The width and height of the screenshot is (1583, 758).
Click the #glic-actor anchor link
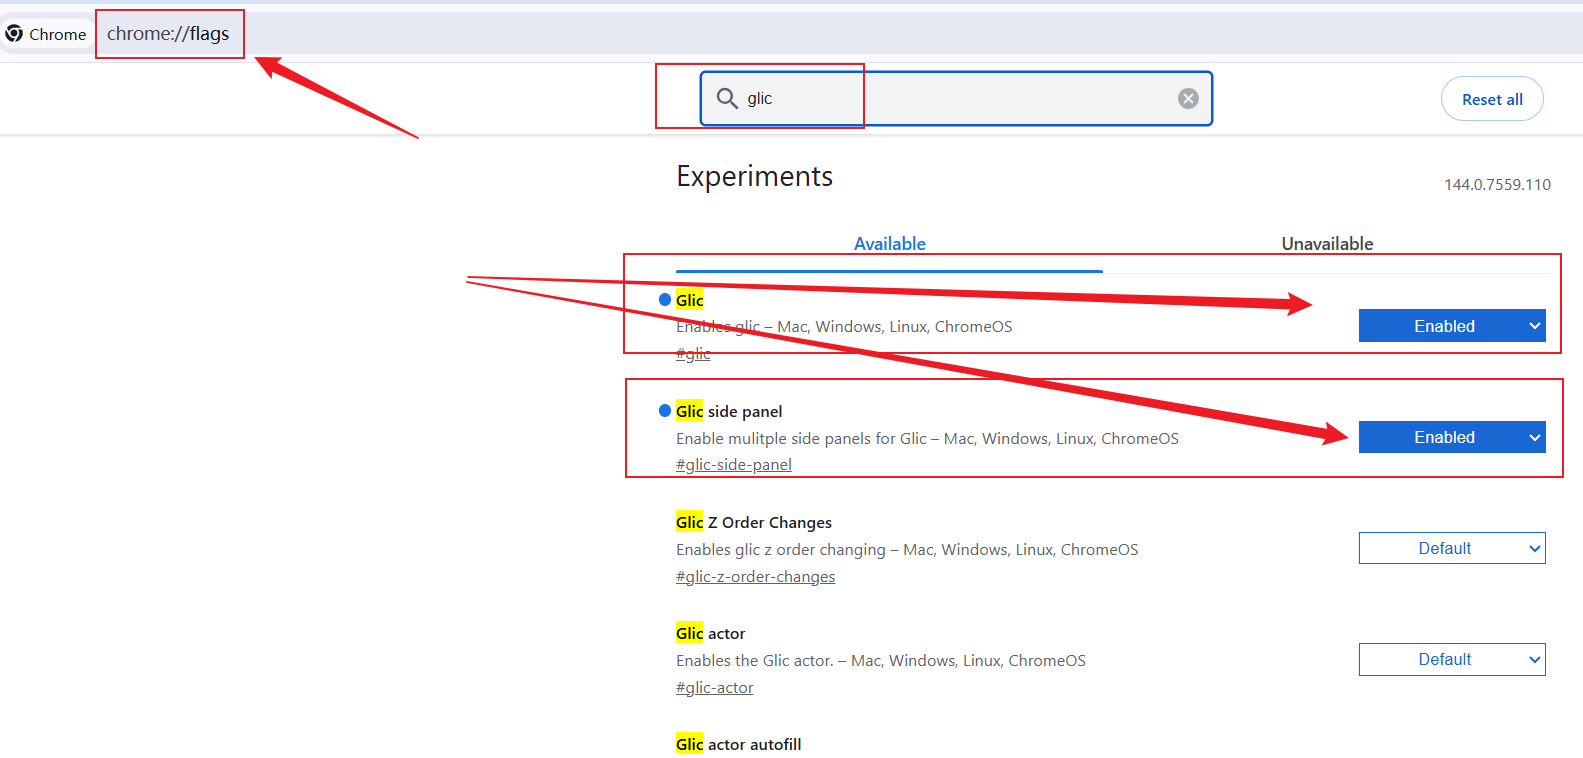714,688
